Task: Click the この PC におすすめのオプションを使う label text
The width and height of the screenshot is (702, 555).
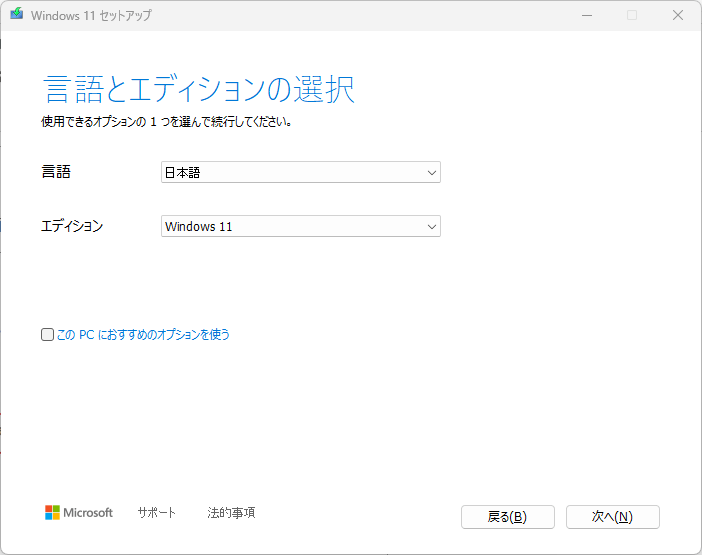Action: (x=143, y=334)
